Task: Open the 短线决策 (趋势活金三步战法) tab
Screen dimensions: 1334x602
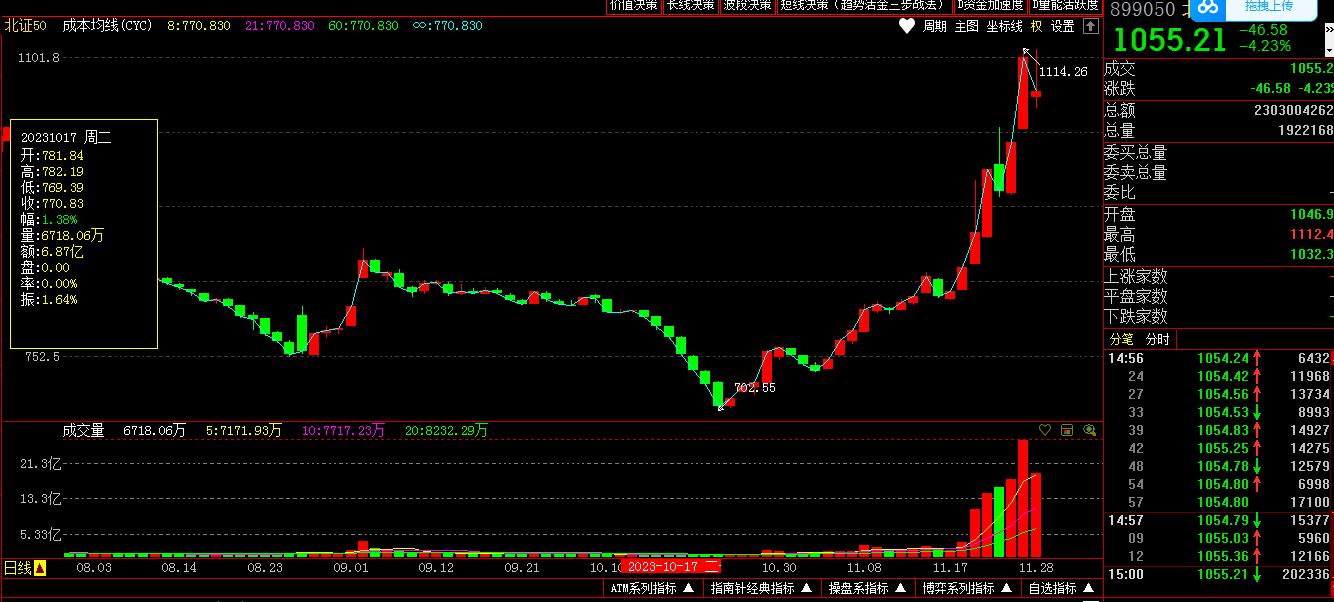Action: point(863,5)
